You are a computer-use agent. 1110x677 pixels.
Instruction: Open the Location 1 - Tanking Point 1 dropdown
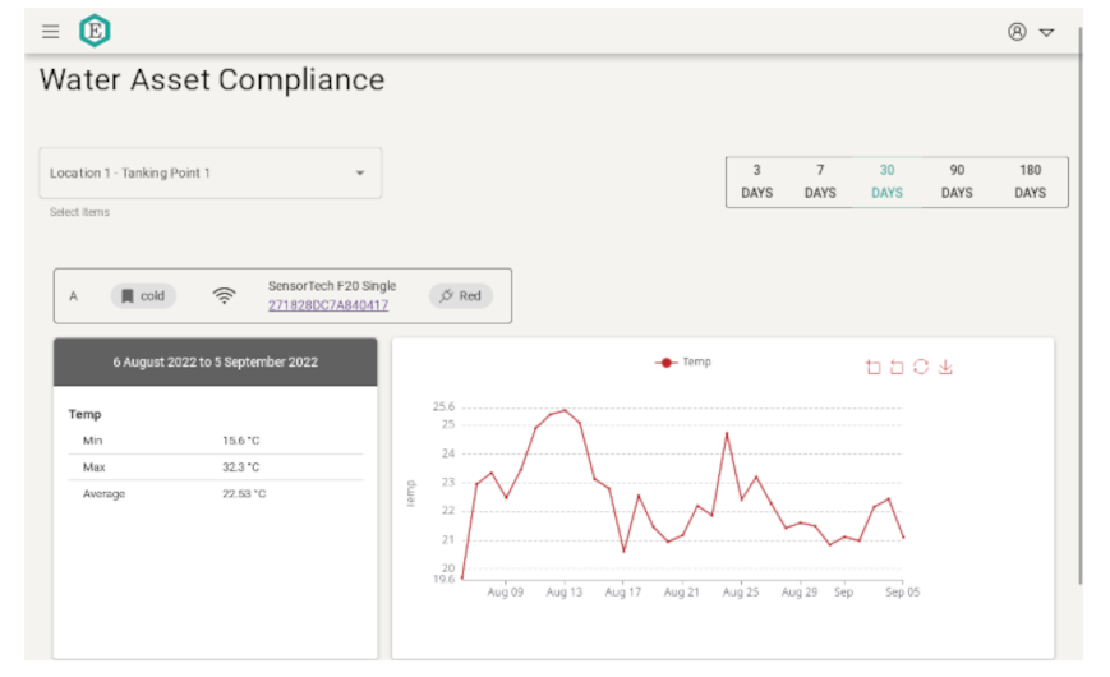[x=210, y=172]
